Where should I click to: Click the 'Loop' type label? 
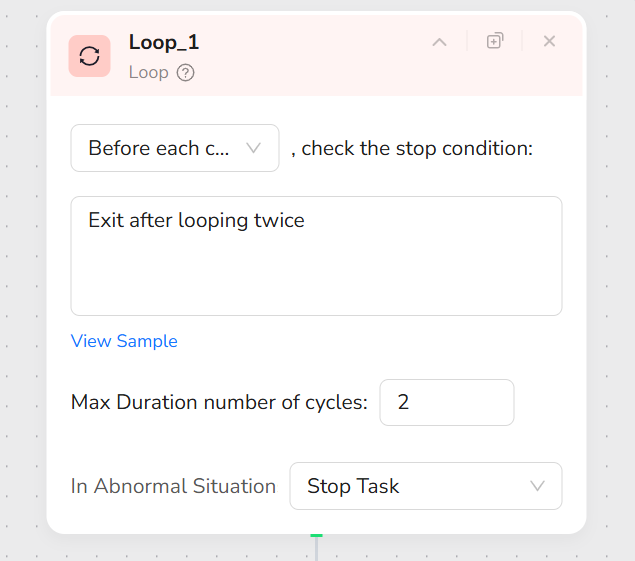click(x=148, y=72)
